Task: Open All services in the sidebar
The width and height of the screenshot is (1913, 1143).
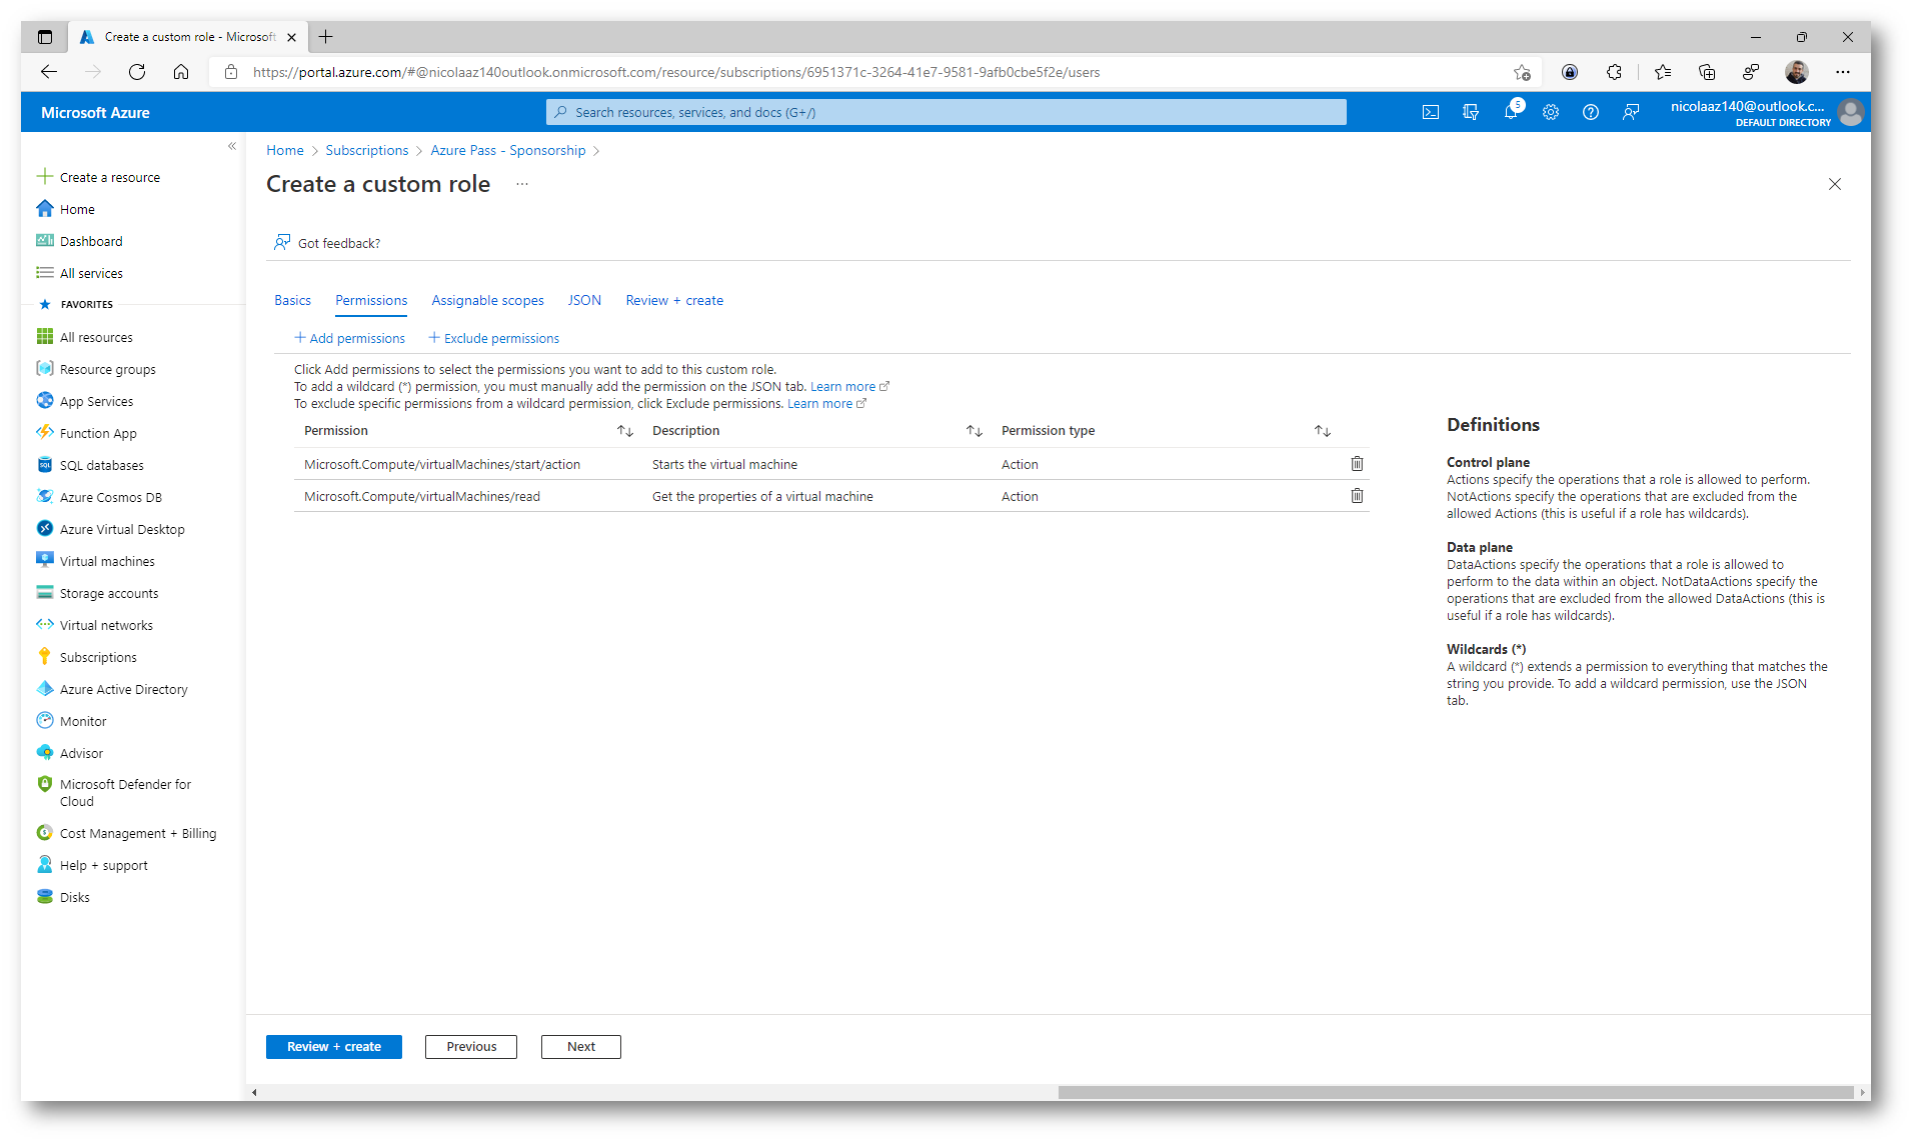Action: tap(80, 273)
